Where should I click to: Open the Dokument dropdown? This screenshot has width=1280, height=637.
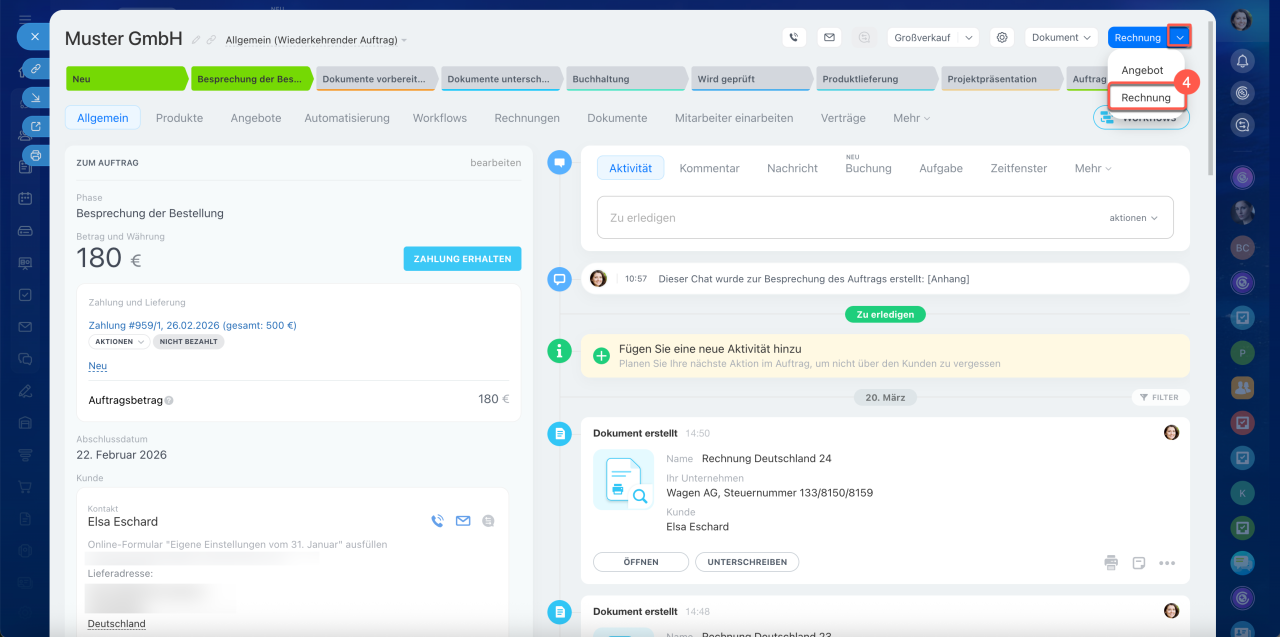click(1061, 37)
